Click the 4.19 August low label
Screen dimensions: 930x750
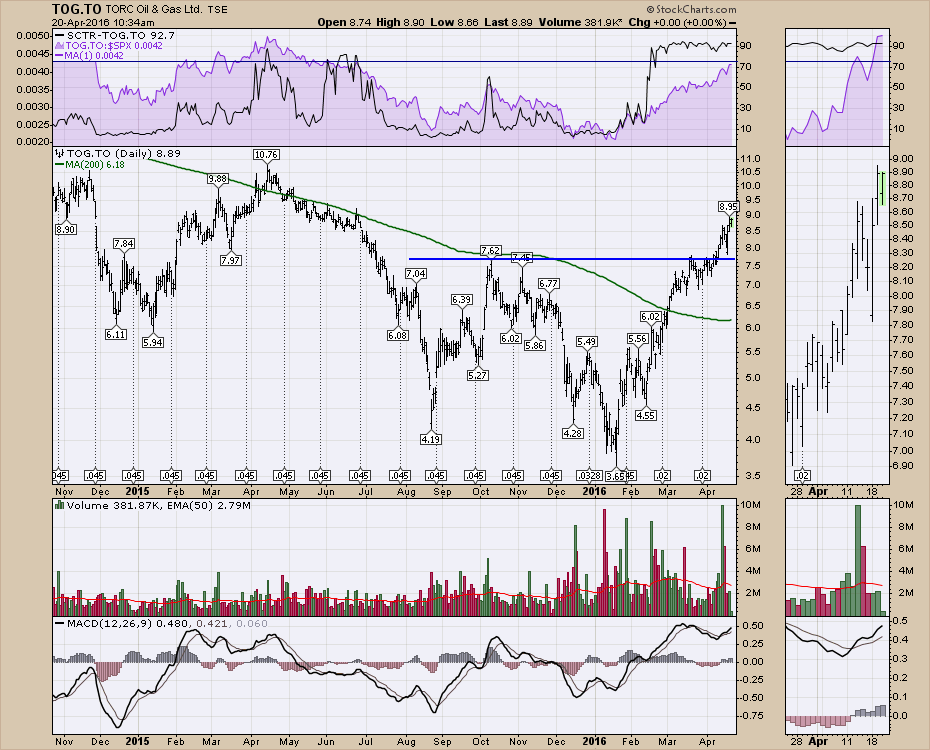[x=431, y=438]
